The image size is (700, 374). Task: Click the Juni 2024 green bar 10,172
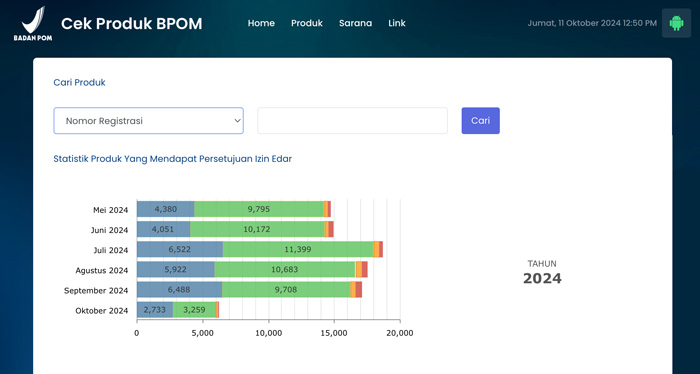(x=257, y=229)
